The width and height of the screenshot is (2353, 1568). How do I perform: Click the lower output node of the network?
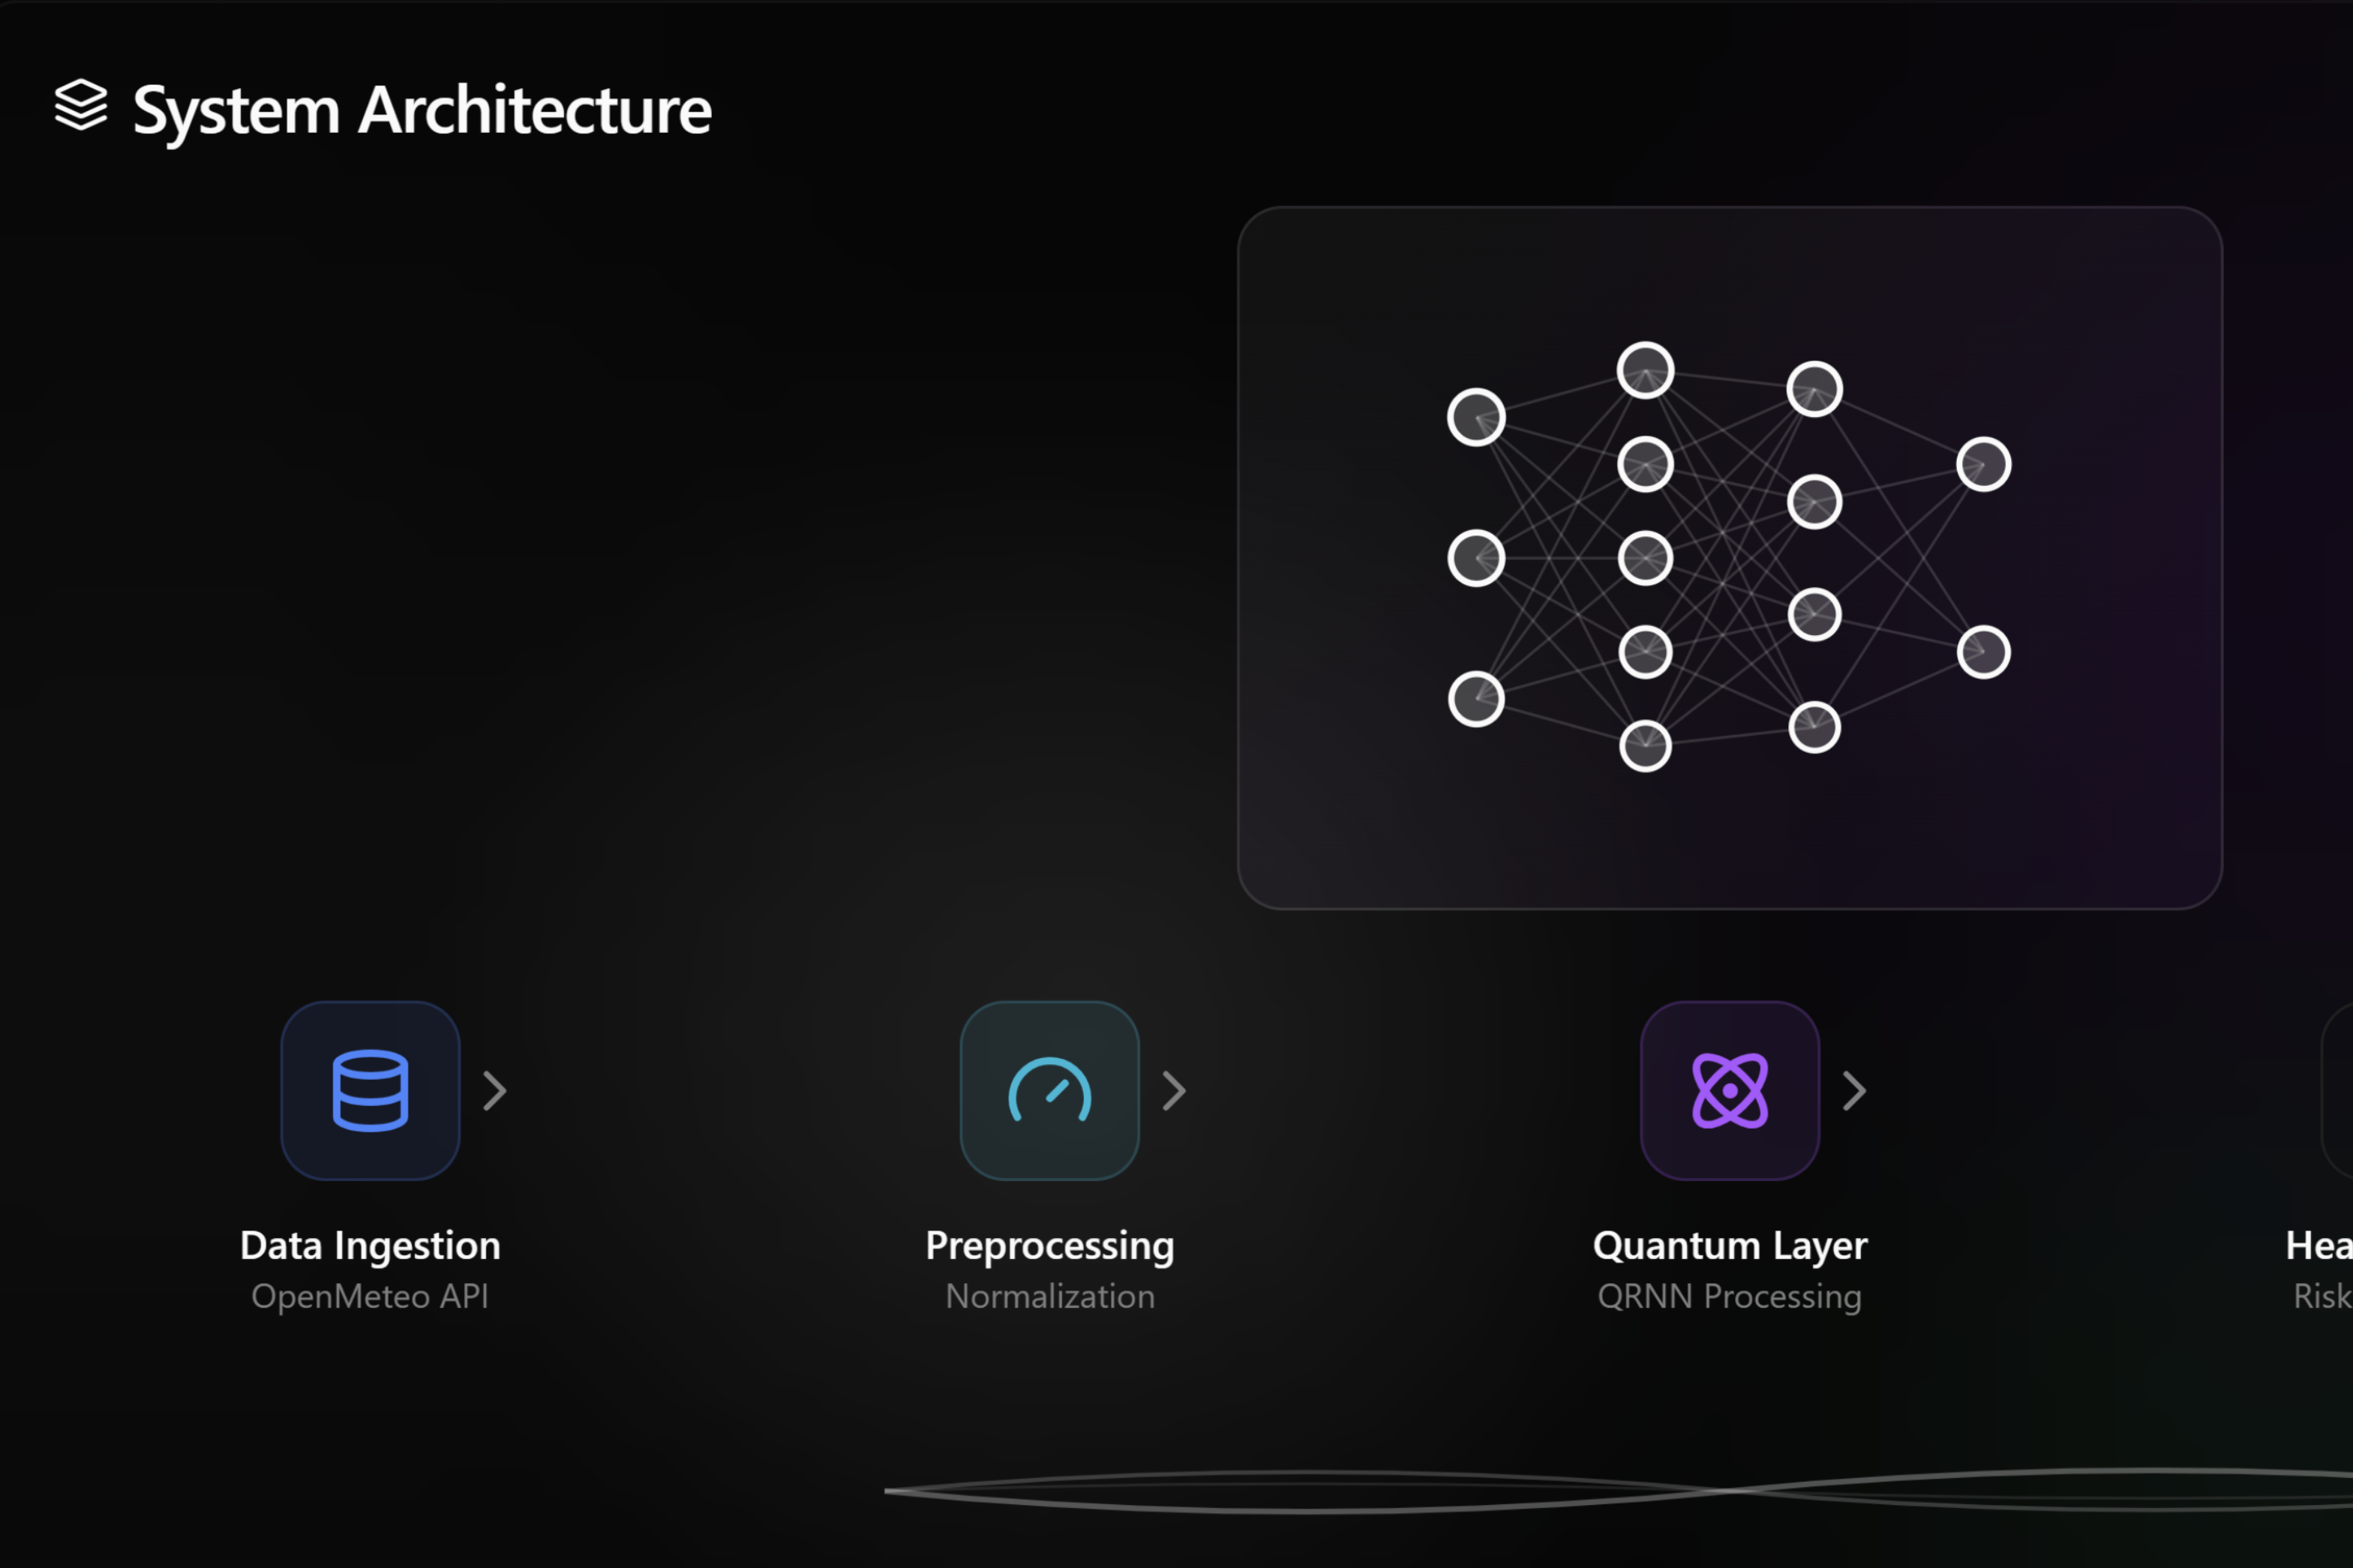coord(1983,652)
